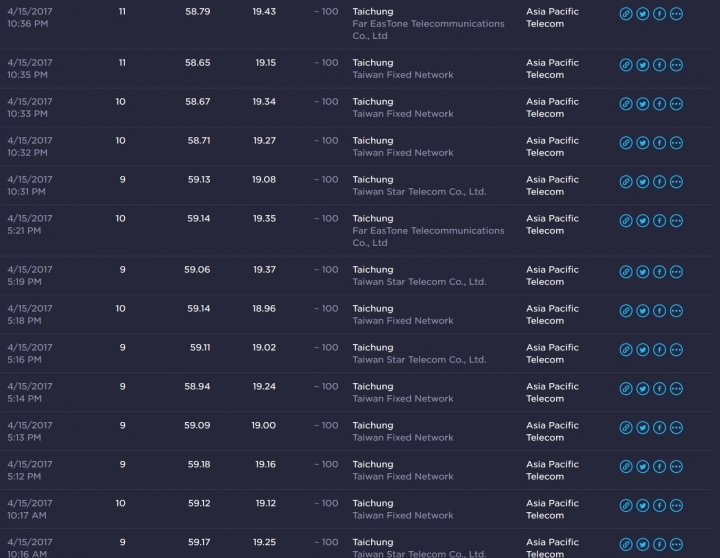The height and width of the screenshot is (558, 720).
Task: Share the 5:13 PM result on Facebook
Action: (659, 428)
